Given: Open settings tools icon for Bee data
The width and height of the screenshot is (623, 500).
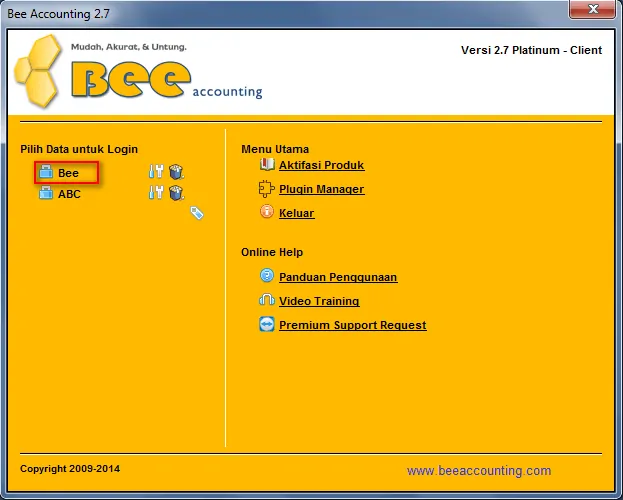Looking at the screenshot, I should (x=156, y=171).
